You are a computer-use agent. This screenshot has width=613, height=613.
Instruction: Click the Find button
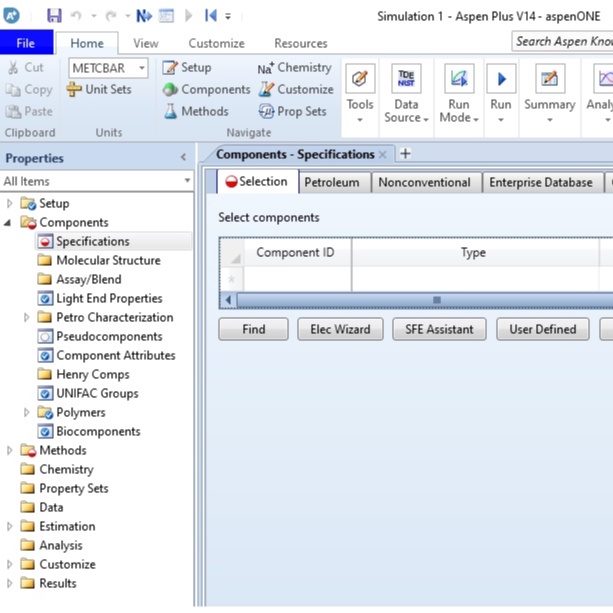tap(253, 329)
